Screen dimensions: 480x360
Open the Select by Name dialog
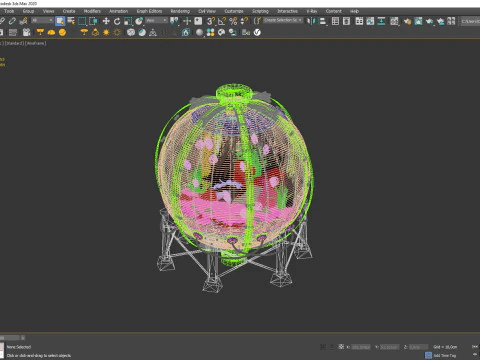pos(71,21)
